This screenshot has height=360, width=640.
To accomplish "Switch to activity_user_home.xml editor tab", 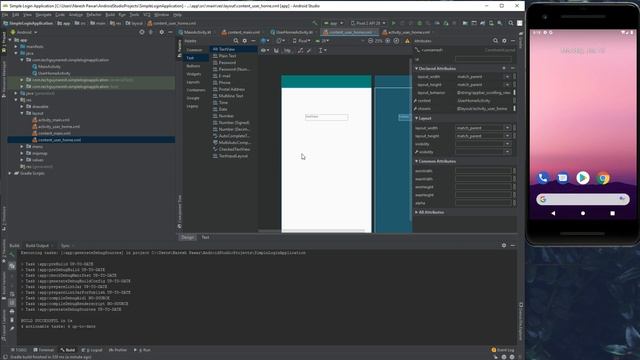I will (409, 32).
